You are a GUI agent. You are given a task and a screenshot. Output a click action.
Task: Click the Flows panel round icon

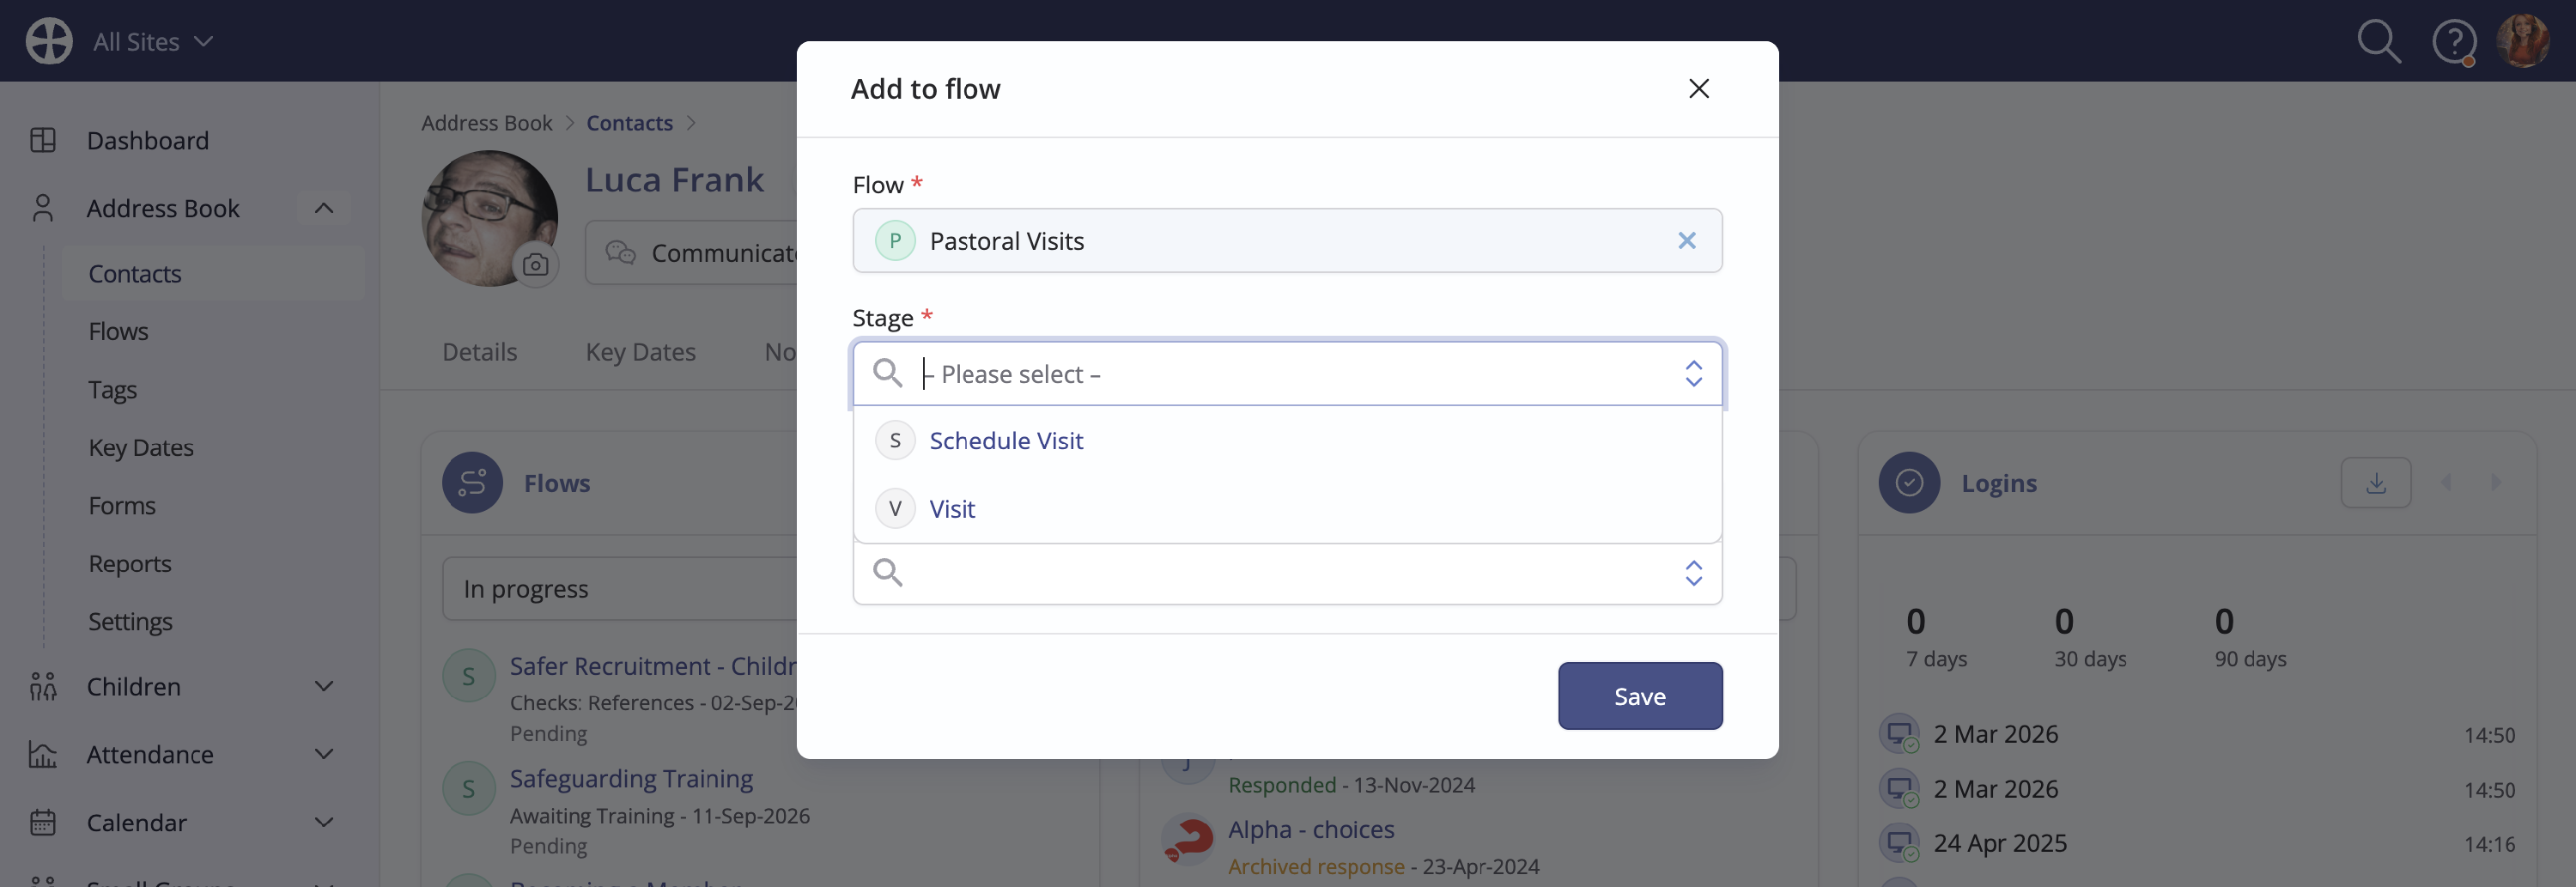(x=472, y=483)
